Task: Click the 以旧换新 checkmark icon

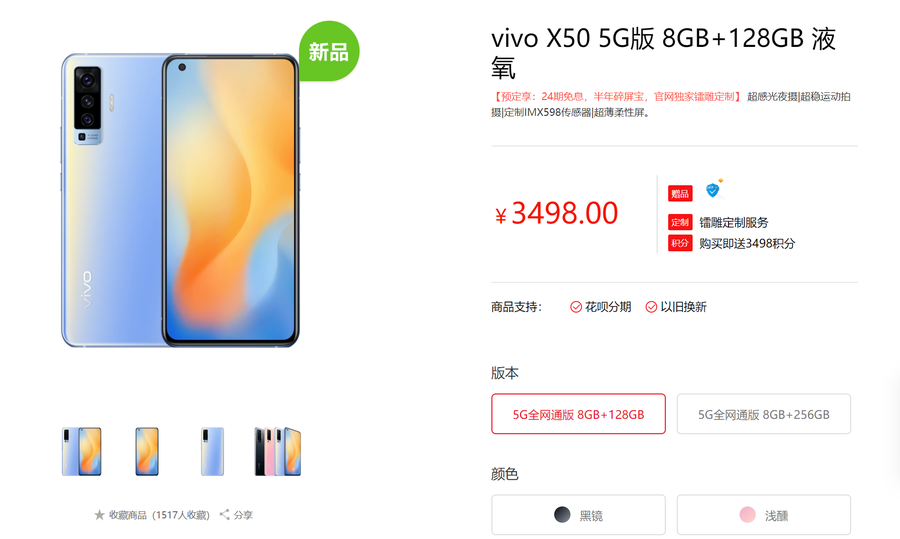Action: [651, 307]
